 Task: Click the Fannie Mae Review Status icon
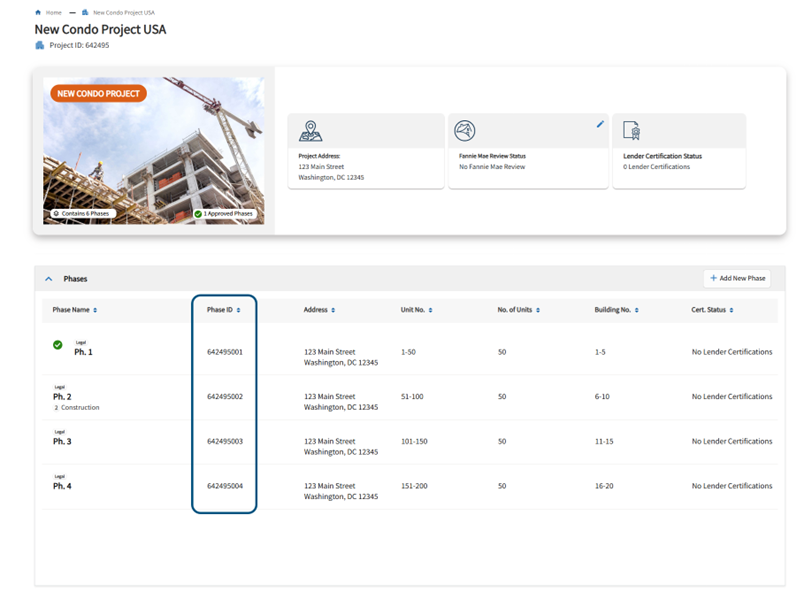(465, 131)
